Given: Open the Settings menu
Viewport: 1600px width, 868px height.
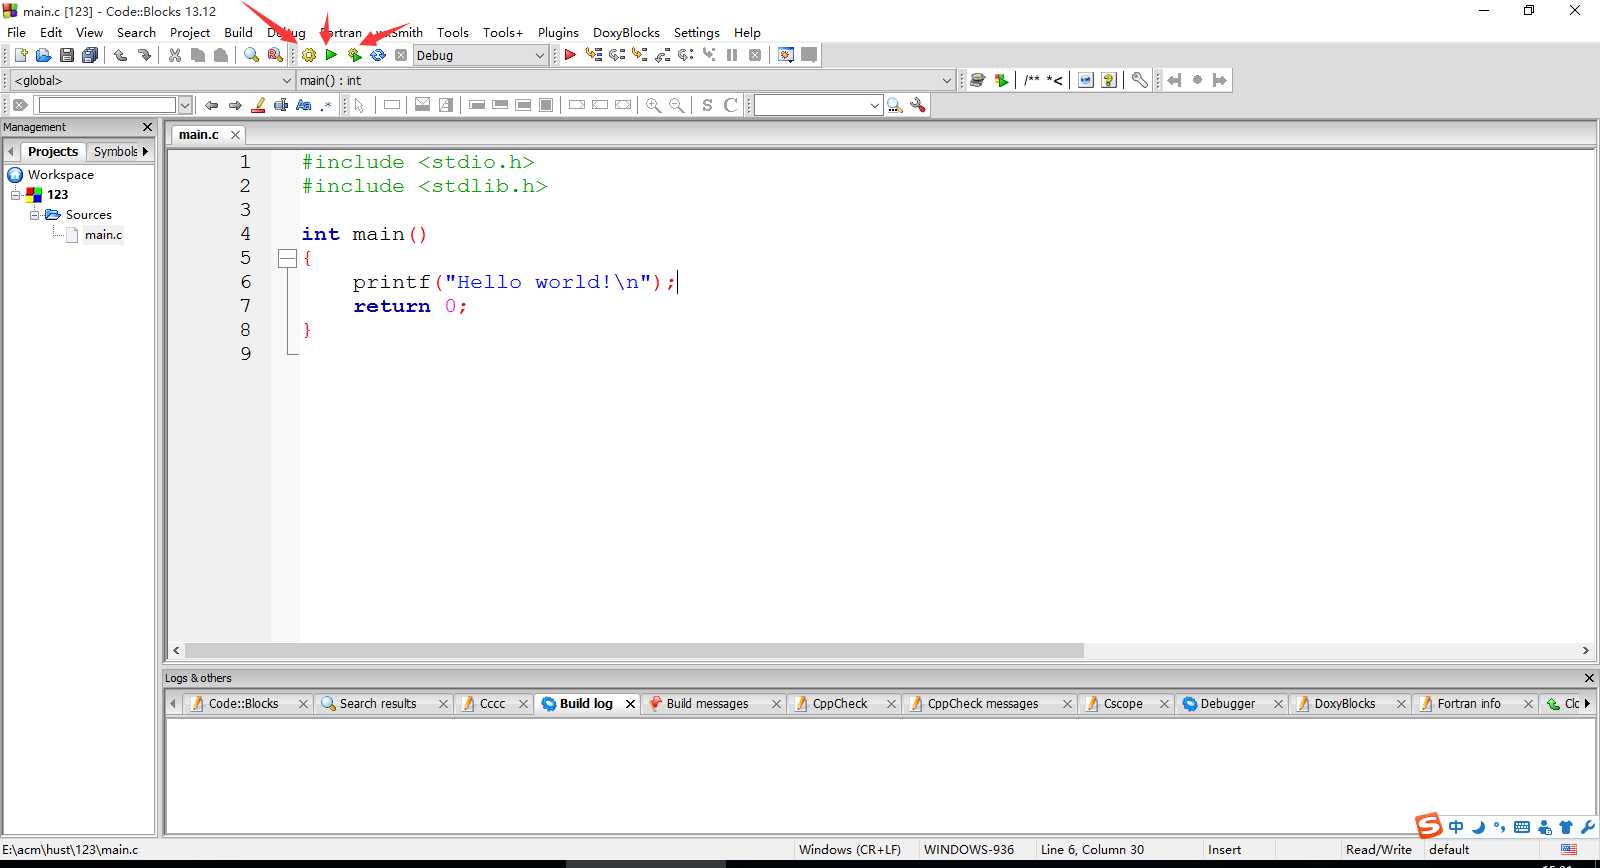Looking at the screenshot, I should [x=697, y=32].
